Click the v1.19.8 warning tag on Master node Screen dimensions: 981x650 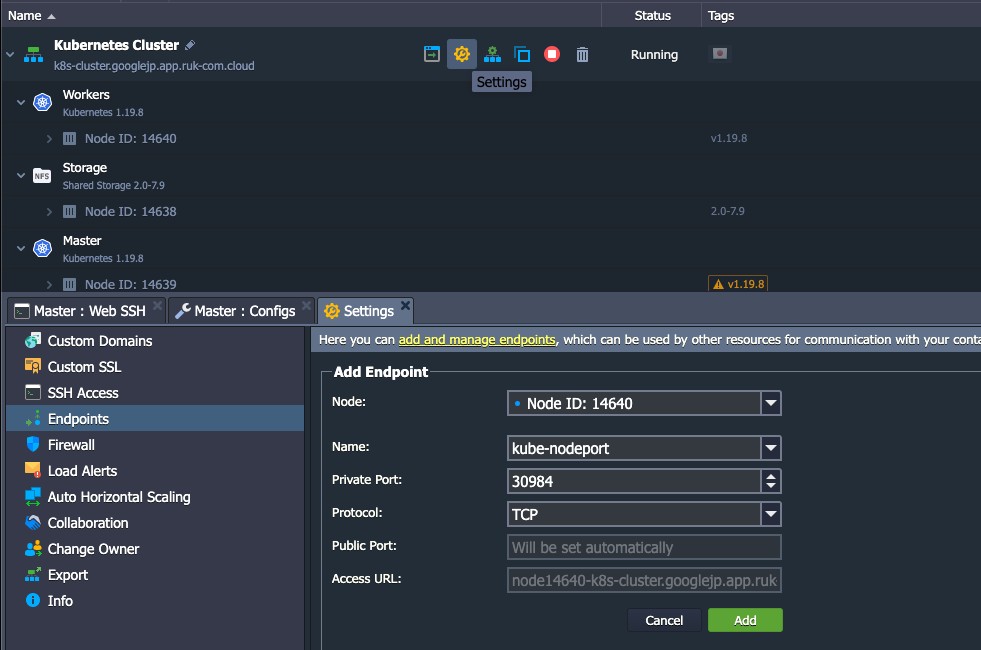click(738, 284)
